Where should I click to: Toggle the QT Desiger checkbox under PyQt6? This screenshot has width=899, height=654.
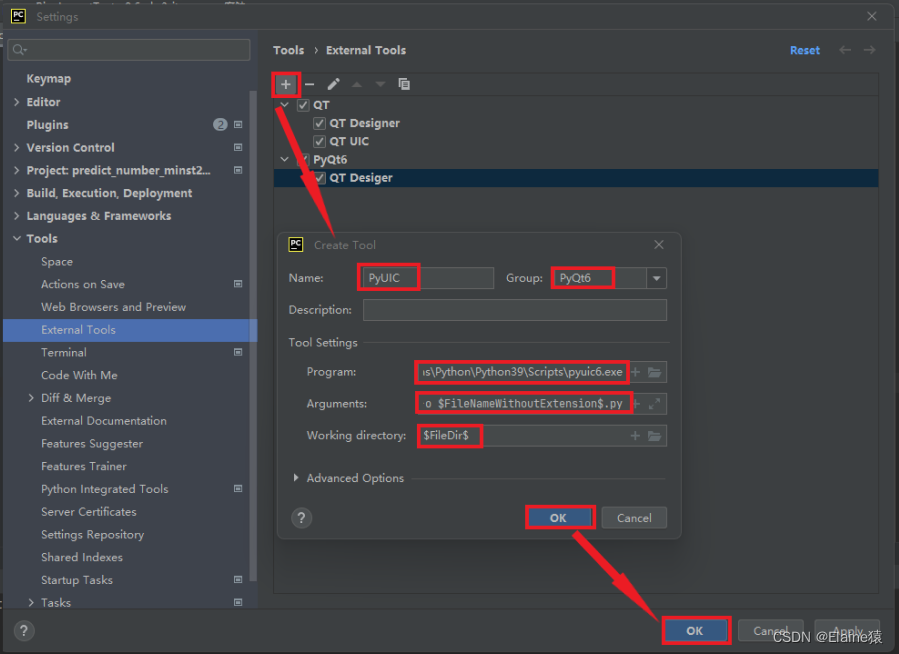319,178
